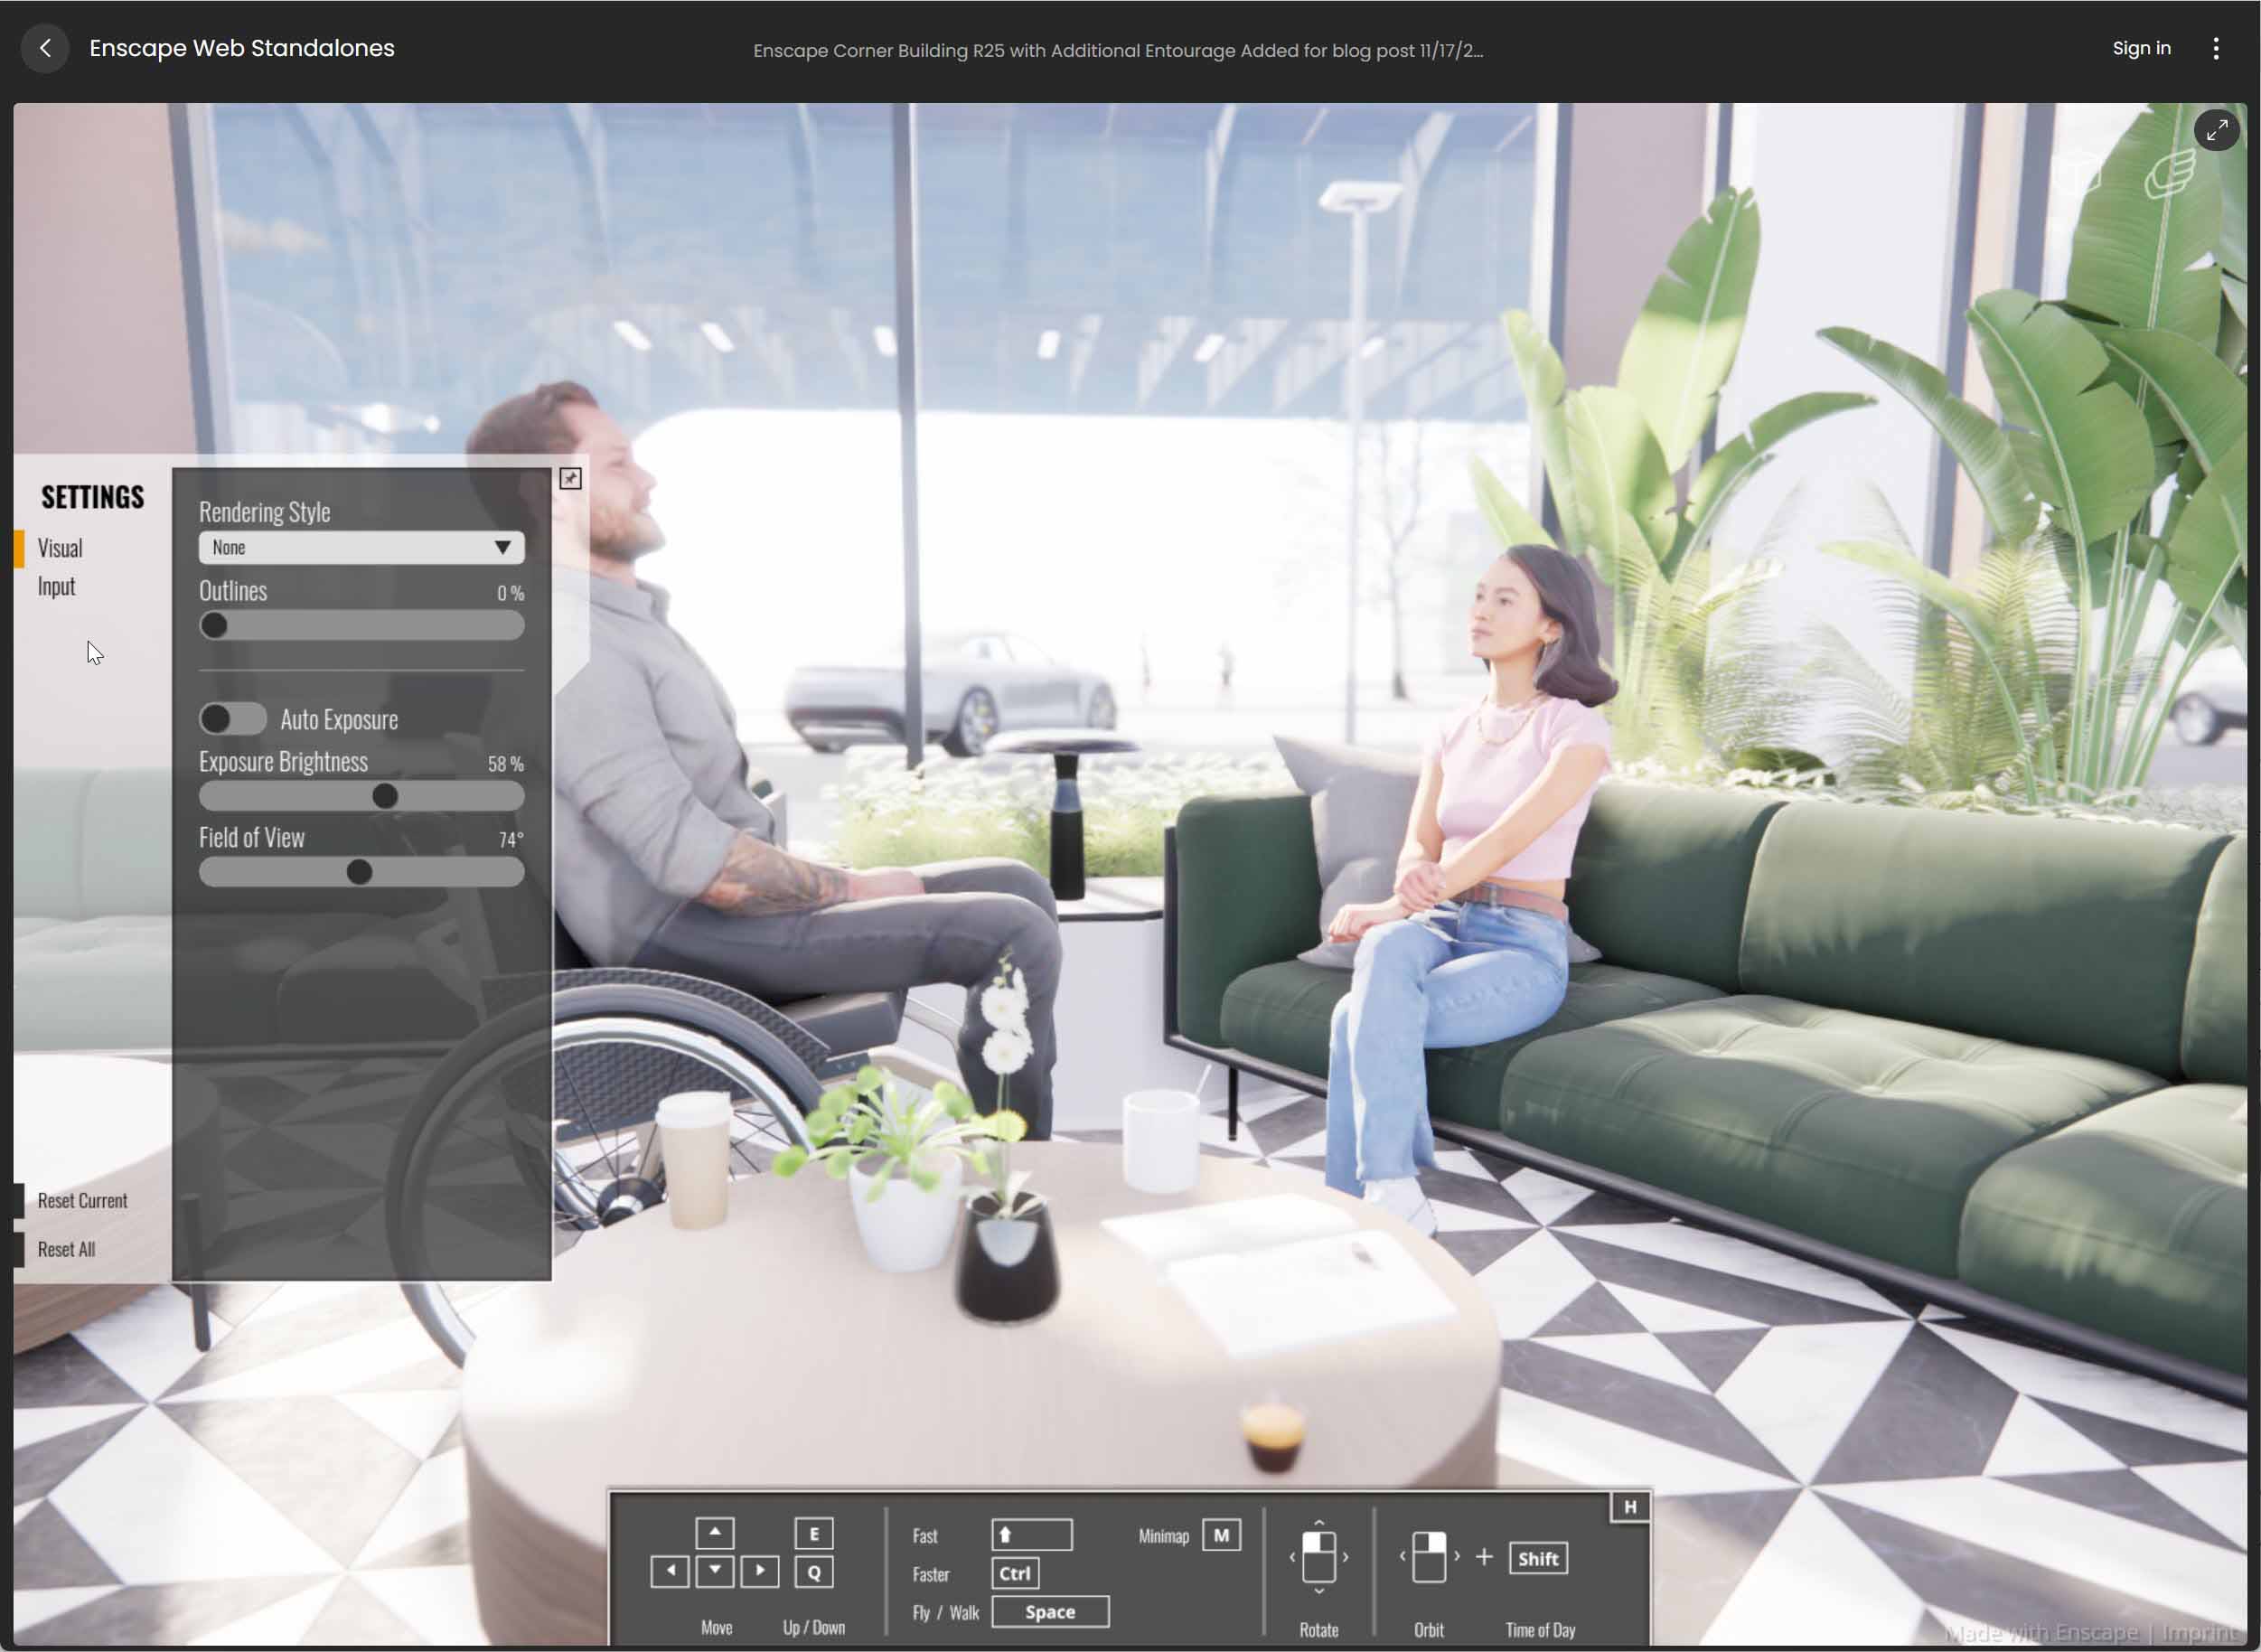The image size is (2261, 1652).
Task: Open the three-dot overflow menu
Action: [2215, 47]
